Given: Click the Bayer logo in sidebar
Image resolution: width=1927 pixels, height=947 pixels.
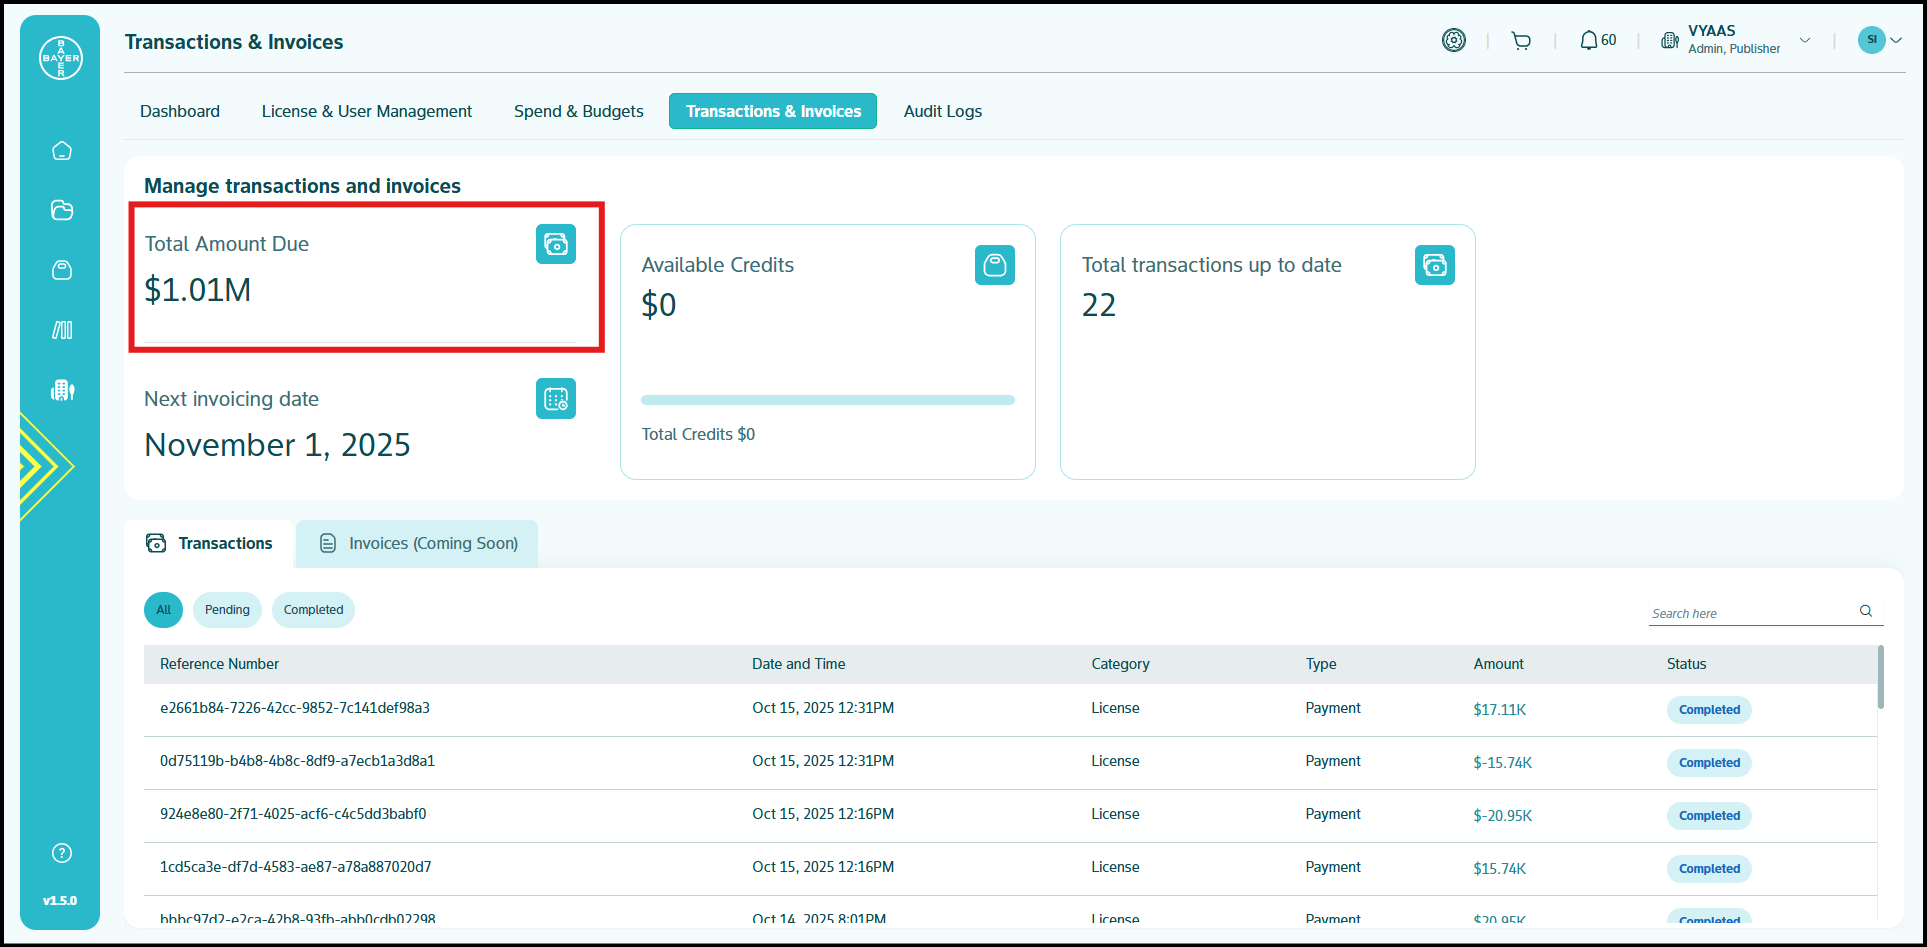Looking at the screenshot, I should (x=61, y=58).
